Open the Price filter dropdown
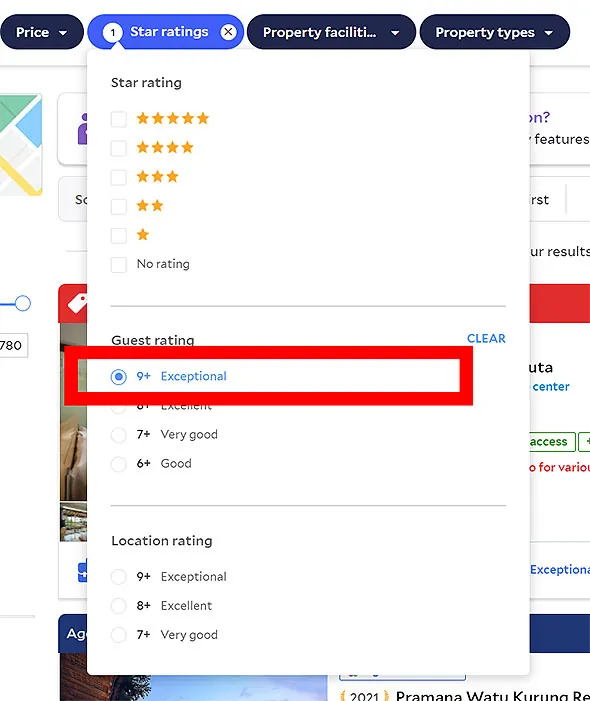This screenshot has width=590, height=701. [x=42, y=32]
